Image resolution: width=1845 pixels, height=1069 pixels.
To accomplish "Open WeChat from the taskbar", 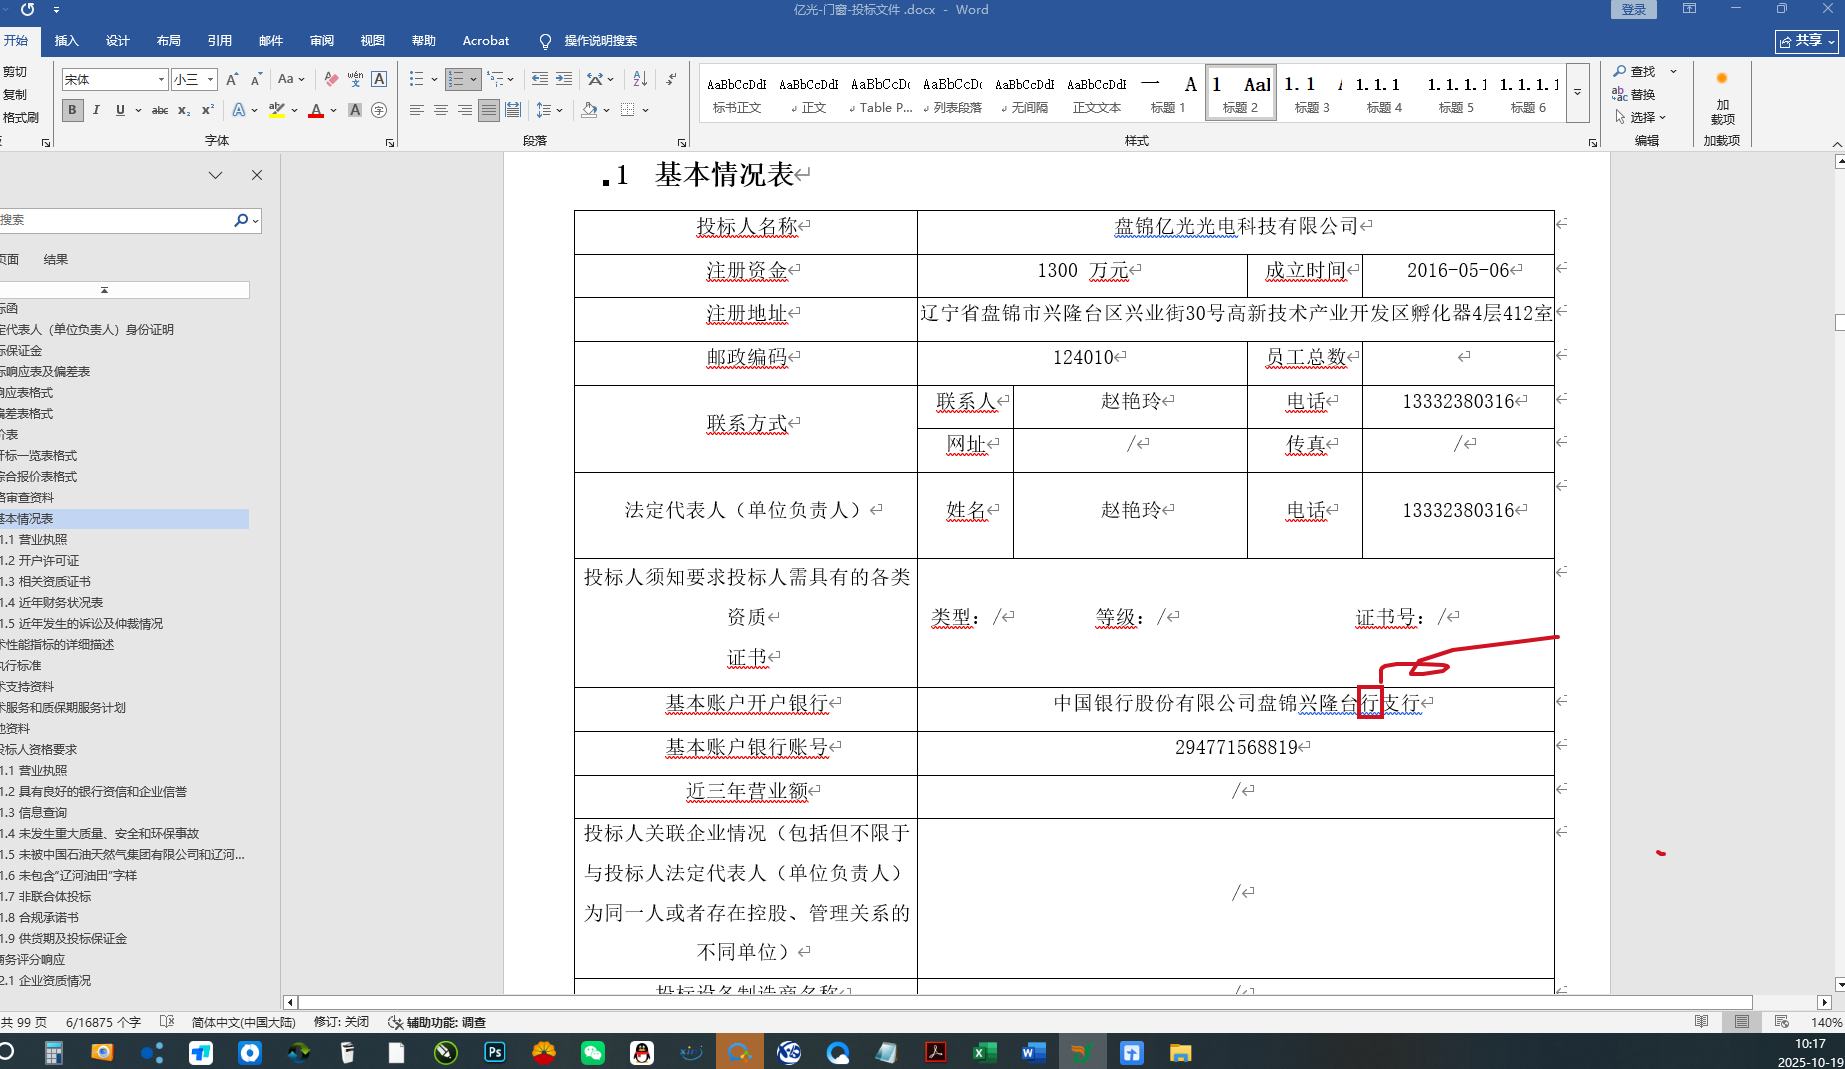I will coord(593,1052).
